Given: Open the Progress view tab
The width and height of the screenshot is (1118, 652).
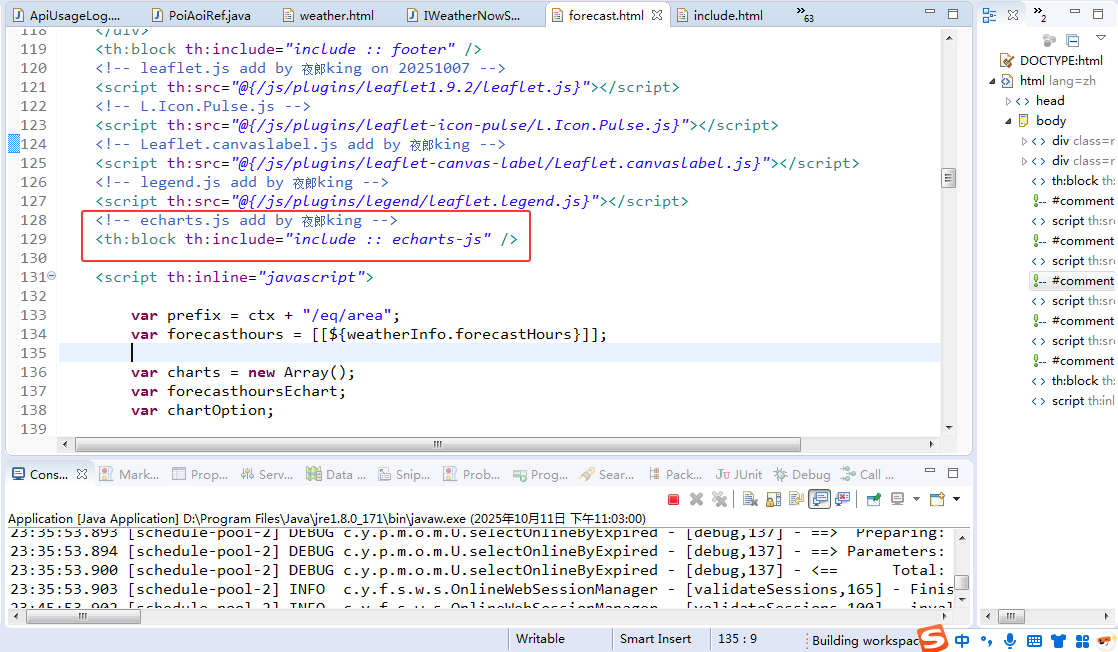Looking at the screenshot, I should click(x=540, y=474).
